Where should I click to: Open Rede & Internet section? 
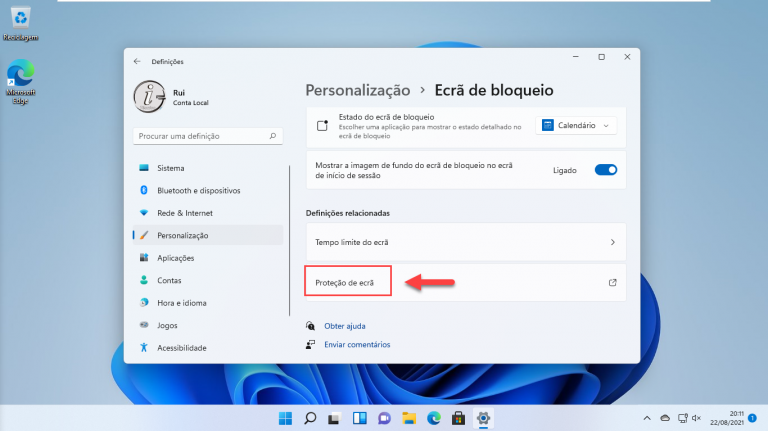click(x=208, y=213)
